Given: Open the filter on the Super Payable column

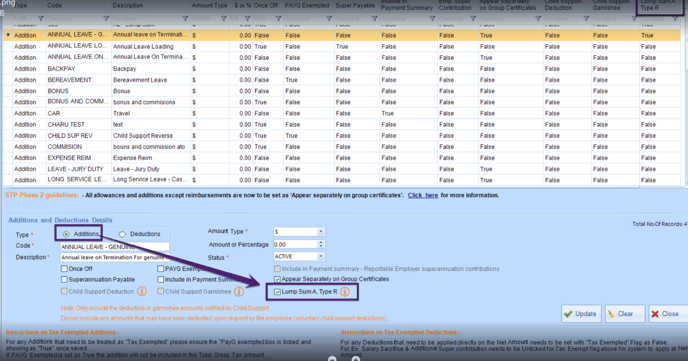Looking at the screenshot, I should [374, 18].
